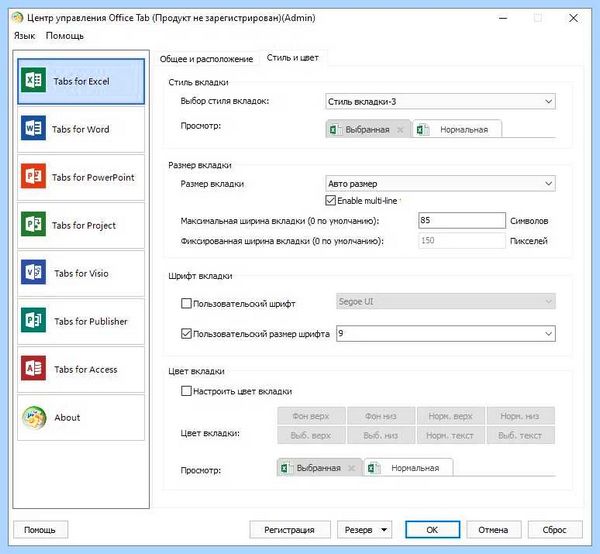Click the Фон низ color button
The image size is (600, 554).
[x=381, y=416]
